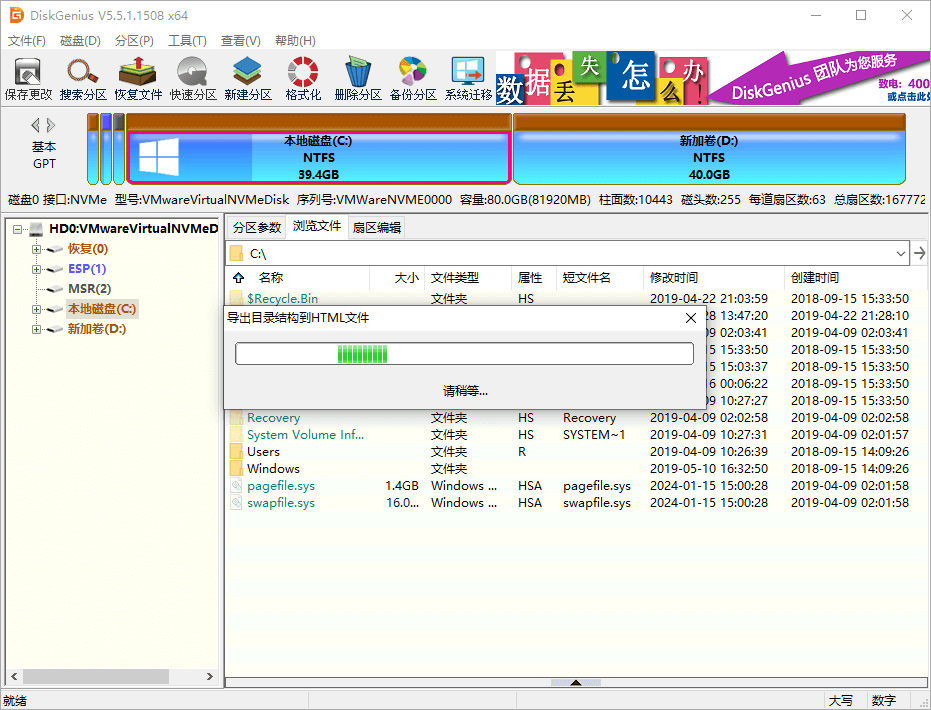Click the swapfile.sys file icon
Viewport: 931px width, 710px height.
pos(236,503)
